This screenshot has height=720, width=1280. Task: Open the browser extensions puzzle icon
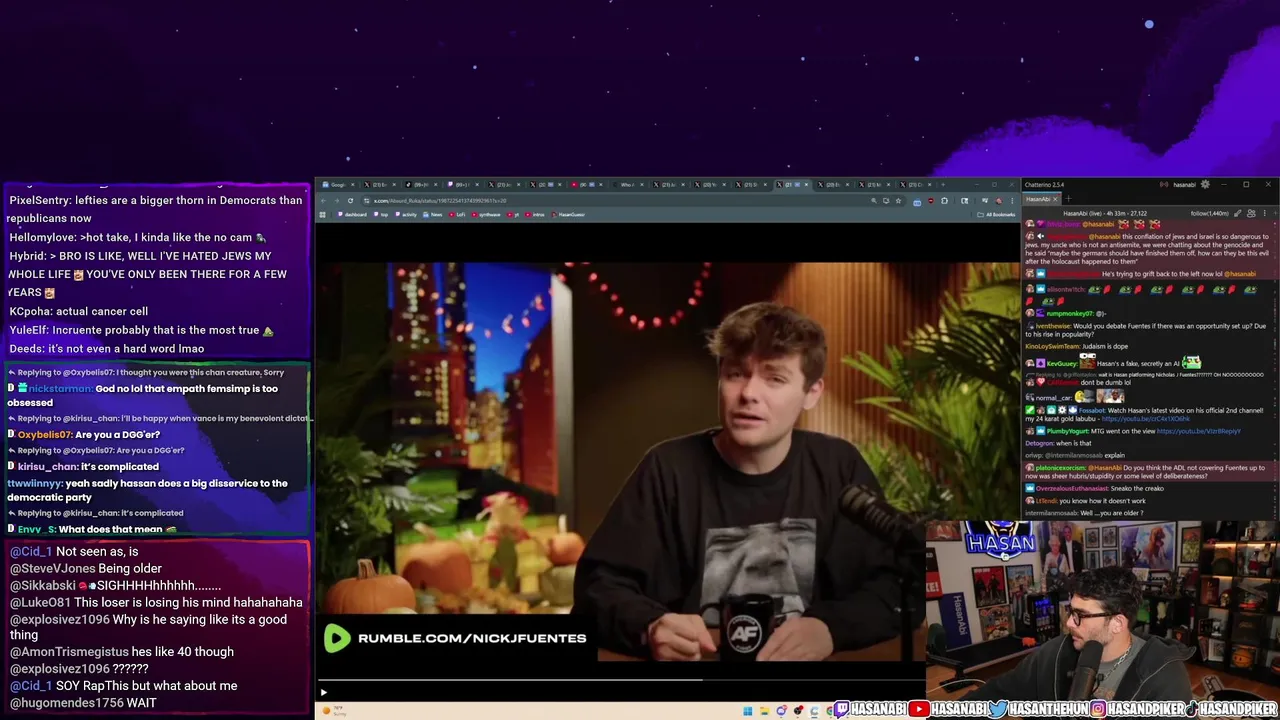(x=945, y=201)
